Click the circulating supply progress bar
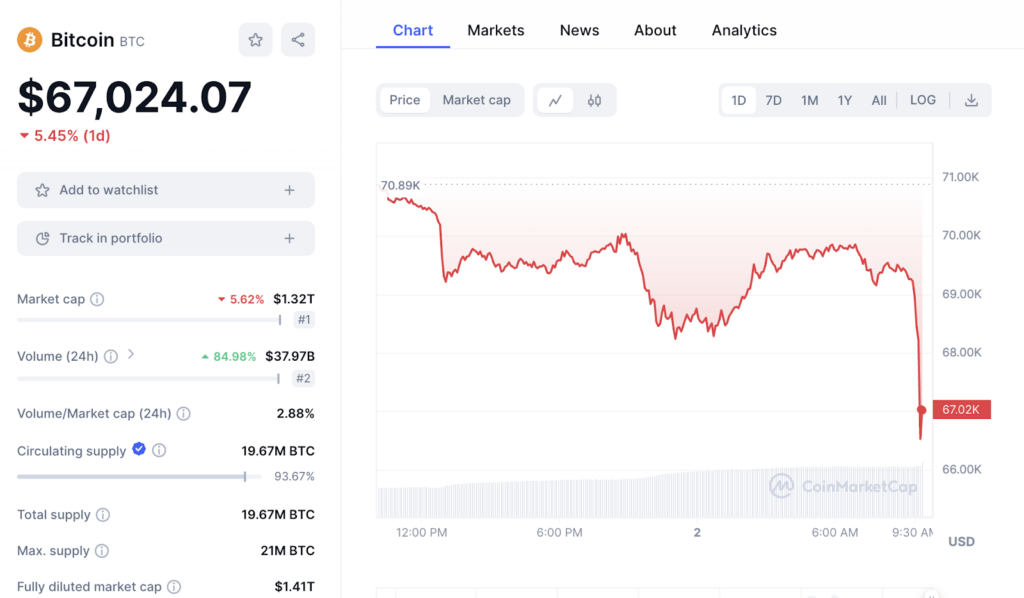This screenshot has width=1024, height=598. pyautogui.click(x=131, y=476)
